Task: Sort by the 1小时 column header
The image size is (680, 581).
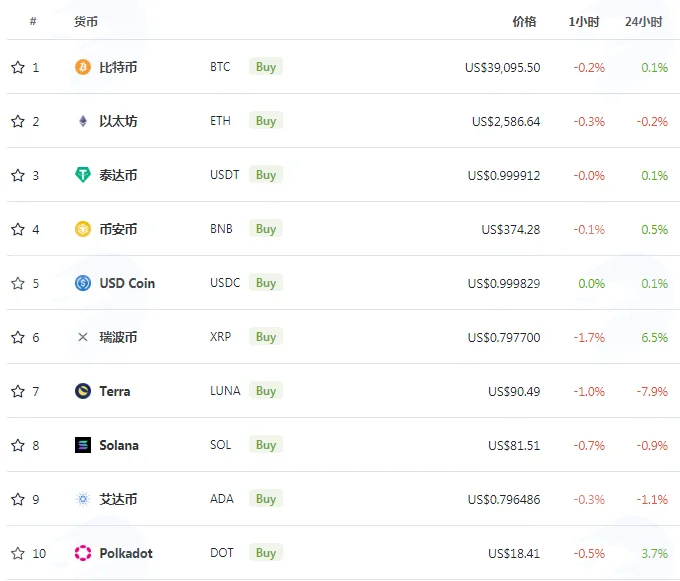Action: coord(584,22)
